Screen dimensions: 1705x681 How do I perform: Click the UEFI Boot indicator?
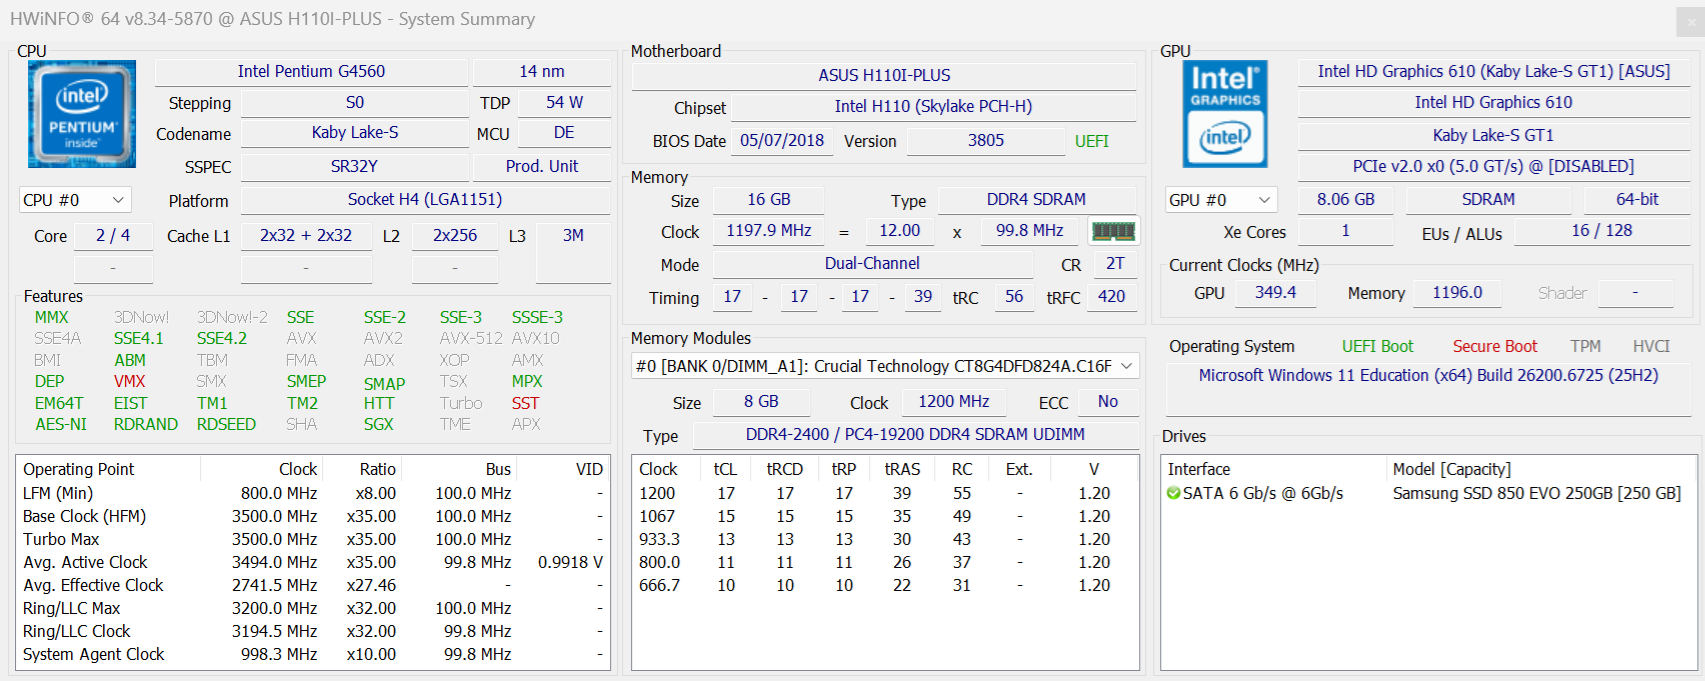click(x=1377, y=346)
